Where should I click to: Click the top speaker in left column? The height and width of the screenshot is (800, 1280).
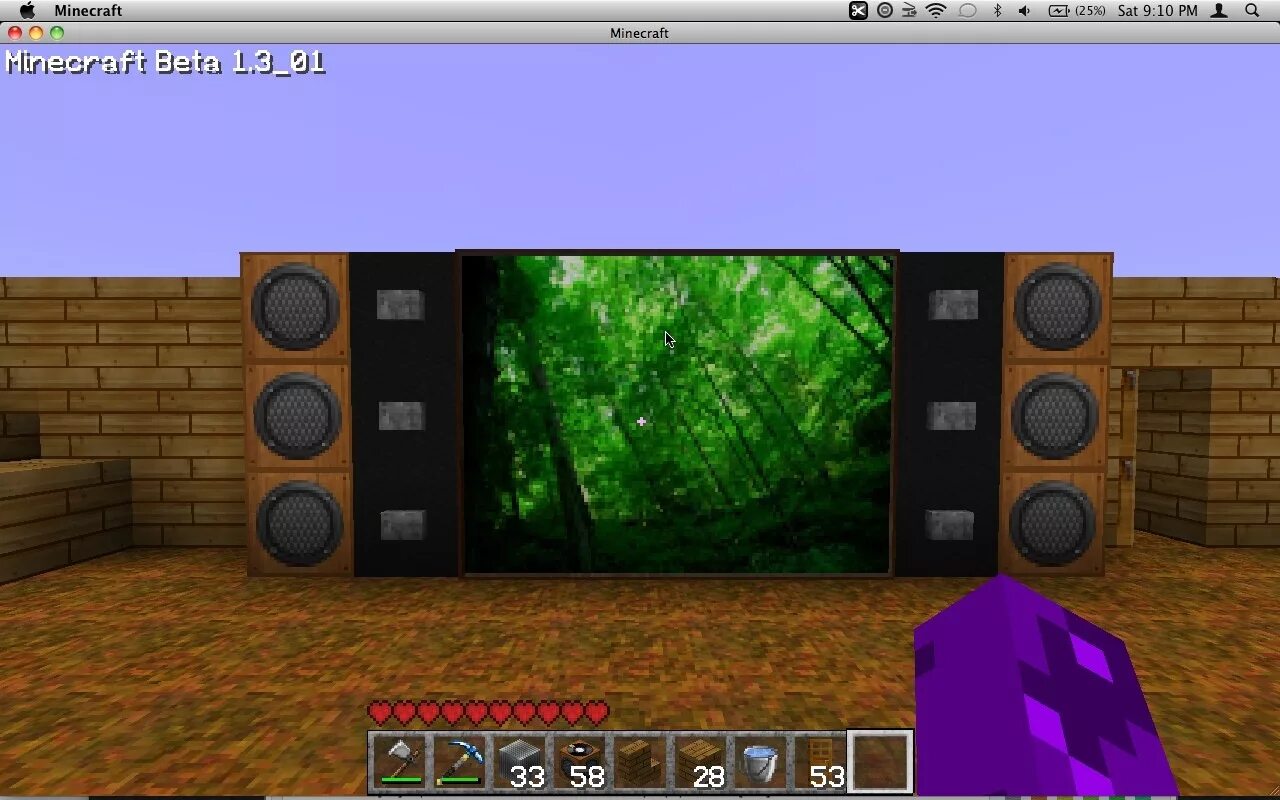click(295, 306)
